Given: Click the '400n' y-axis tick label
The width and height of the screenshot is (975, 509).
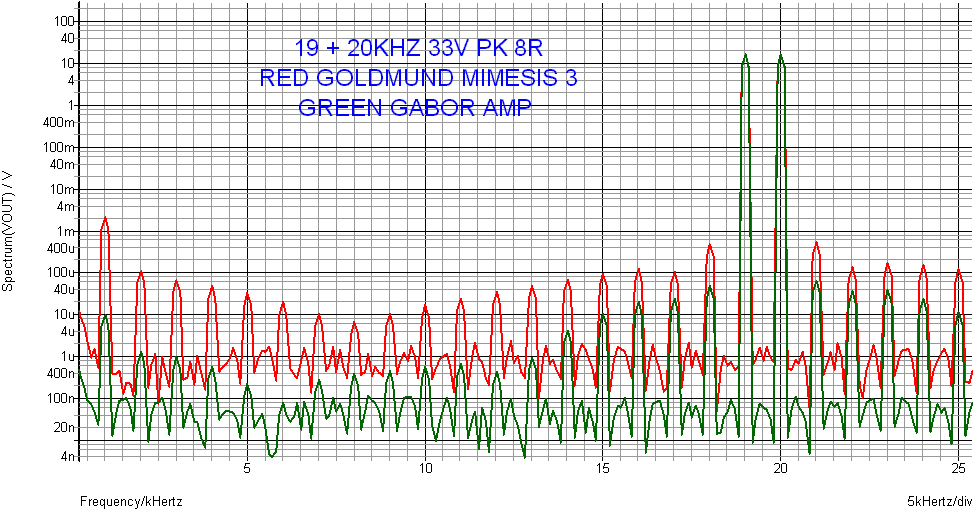Looking at the screenshot, I should (63, 374).
